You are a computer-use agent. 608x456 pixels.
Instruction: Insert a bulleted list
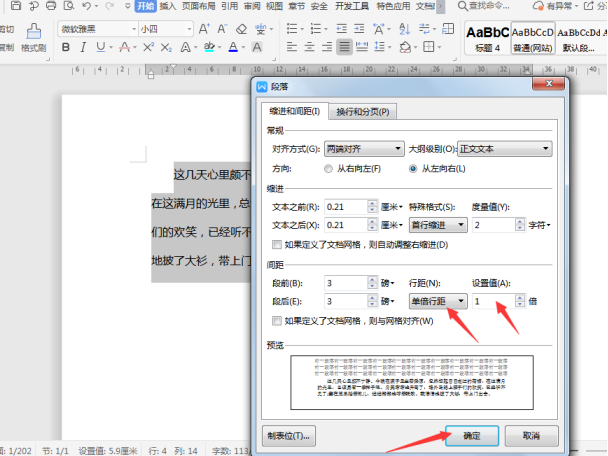point(292,29)
